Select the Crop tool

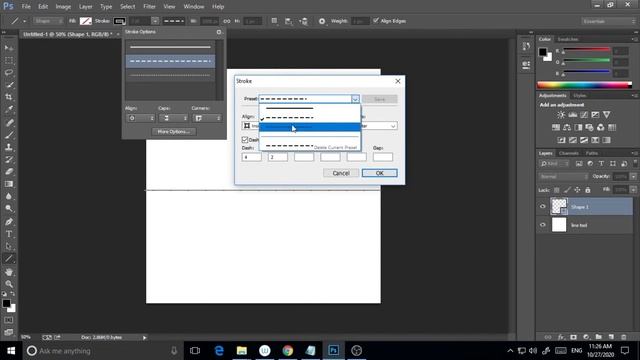(9, 97)
